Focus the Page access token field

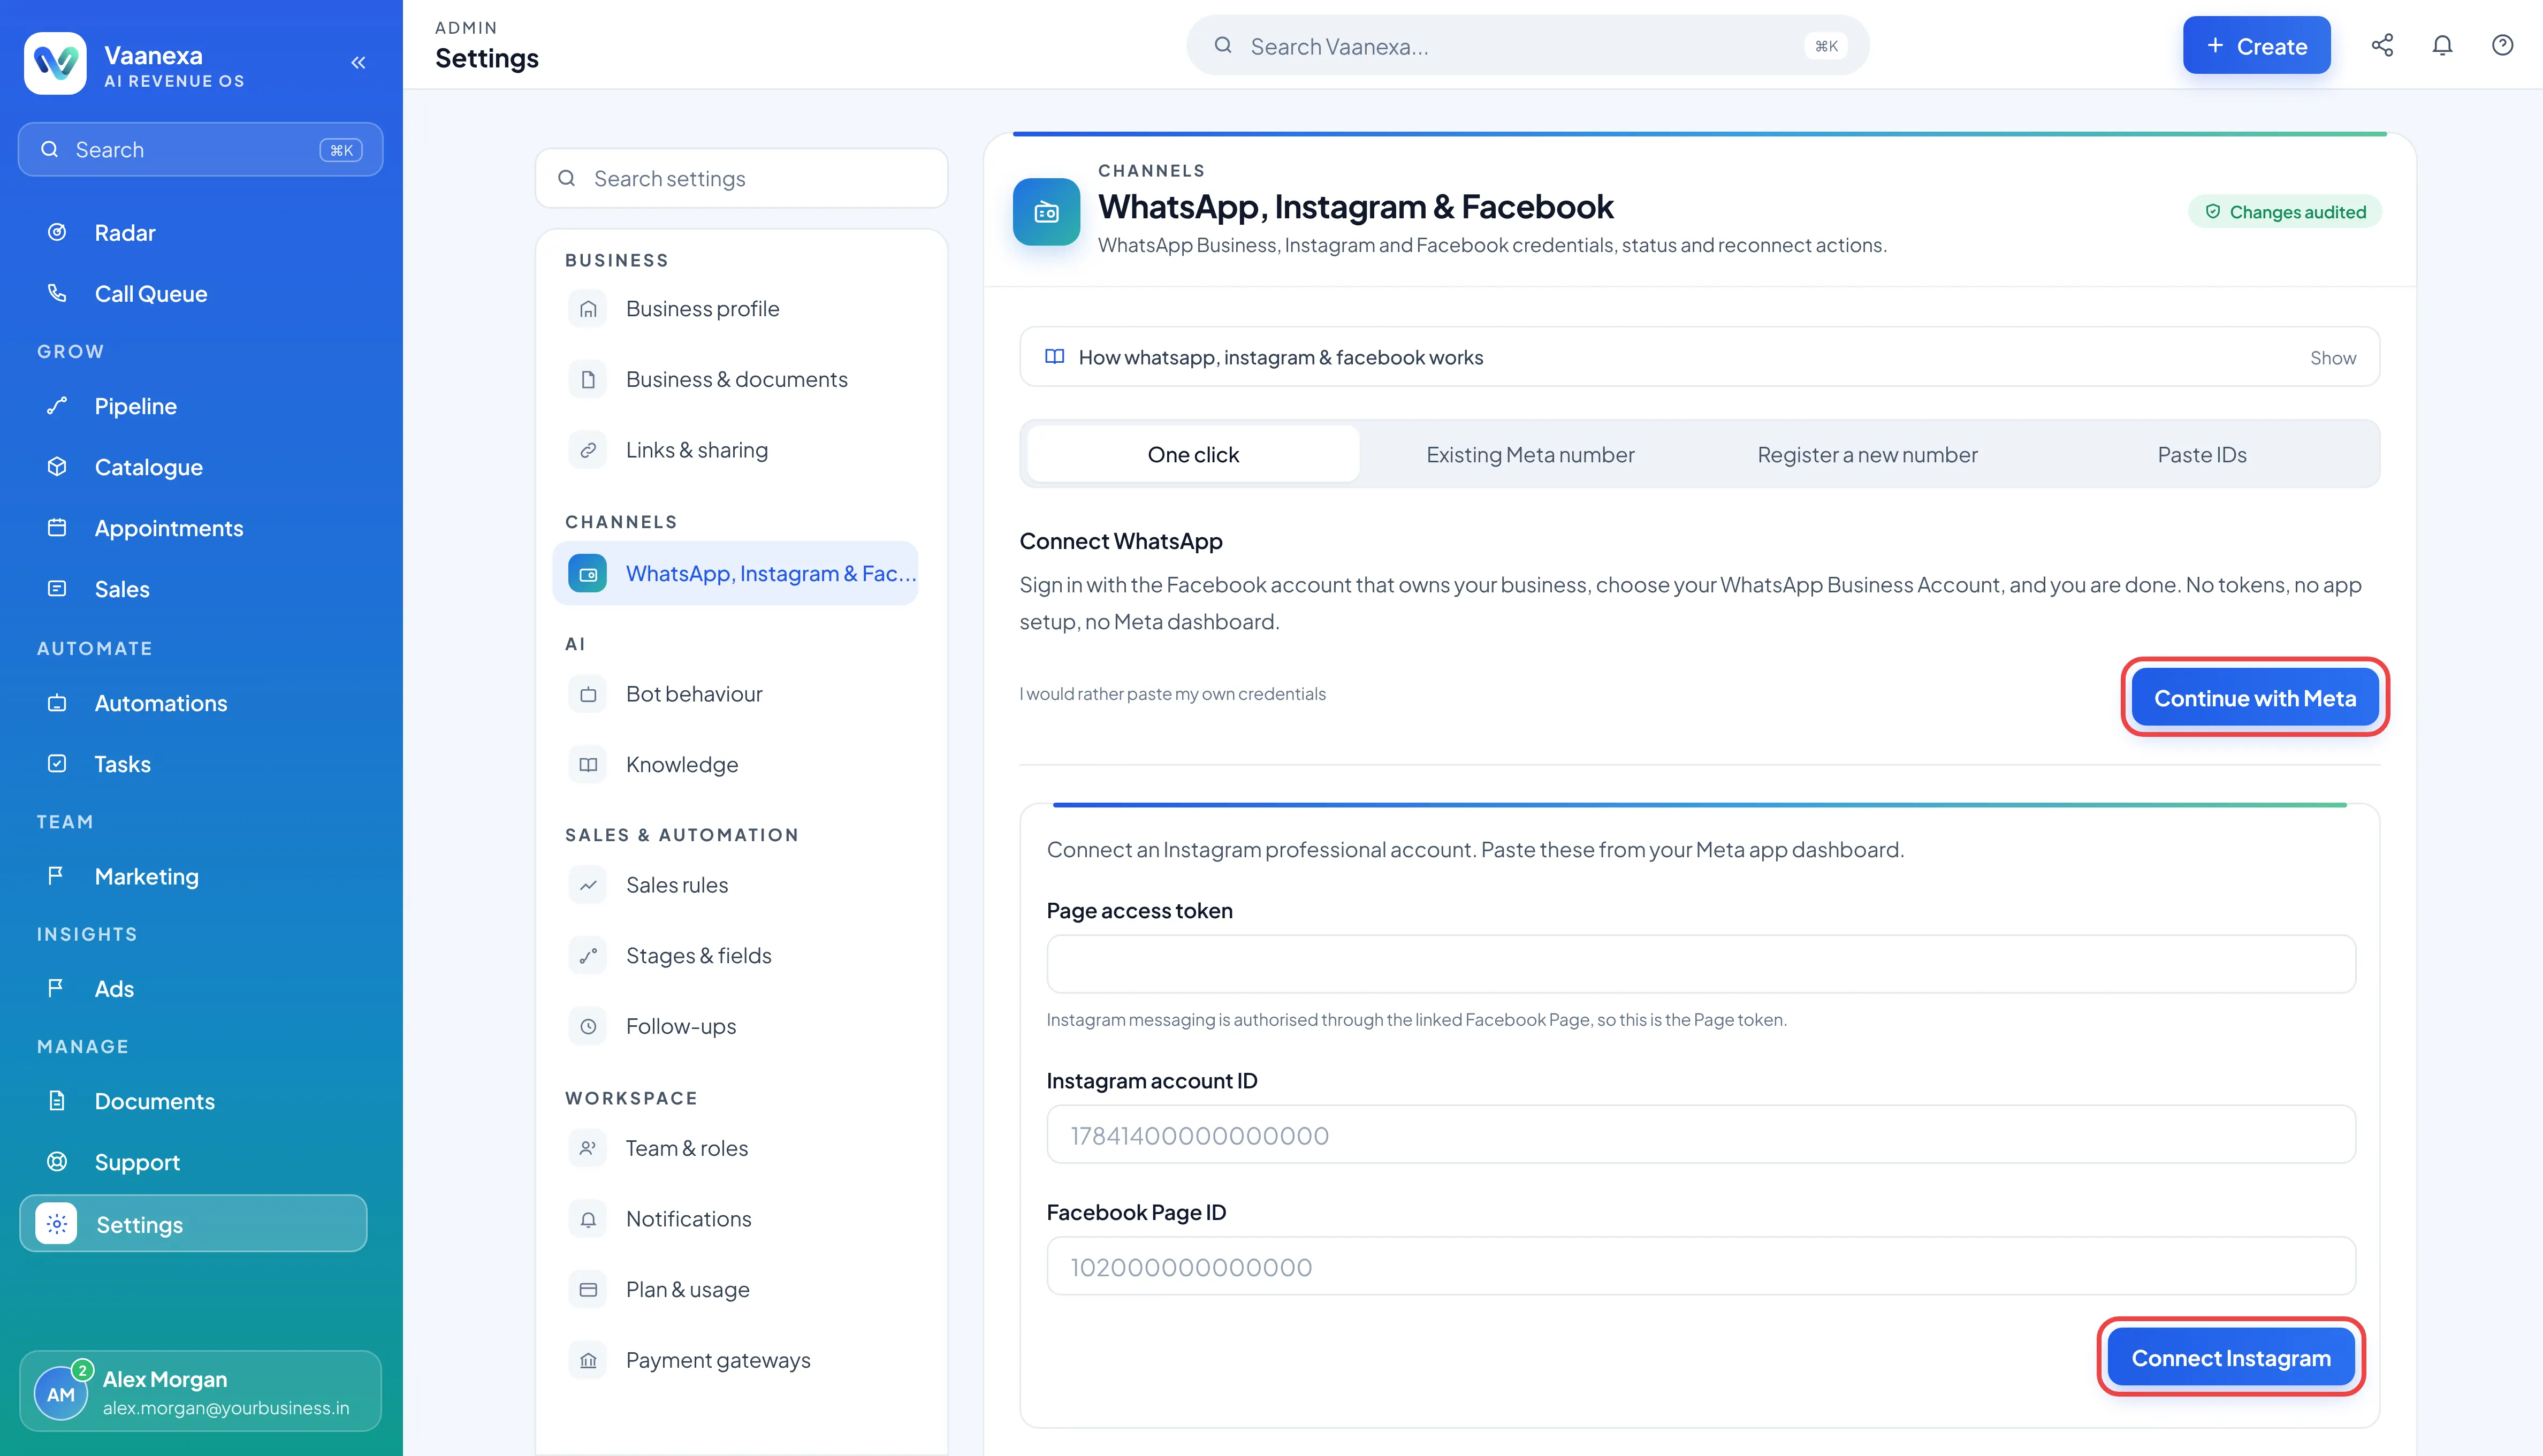[1701, 965]
